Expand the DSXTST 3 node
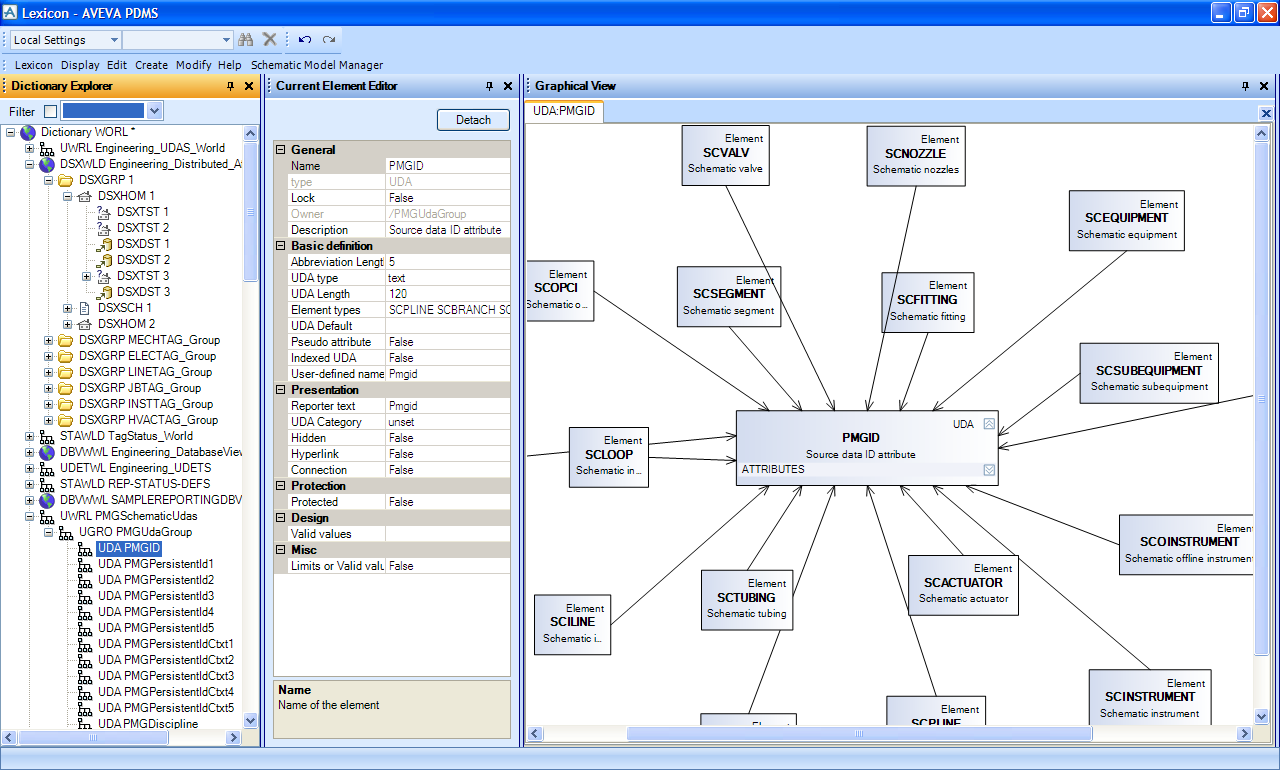 tap(87, 276)
